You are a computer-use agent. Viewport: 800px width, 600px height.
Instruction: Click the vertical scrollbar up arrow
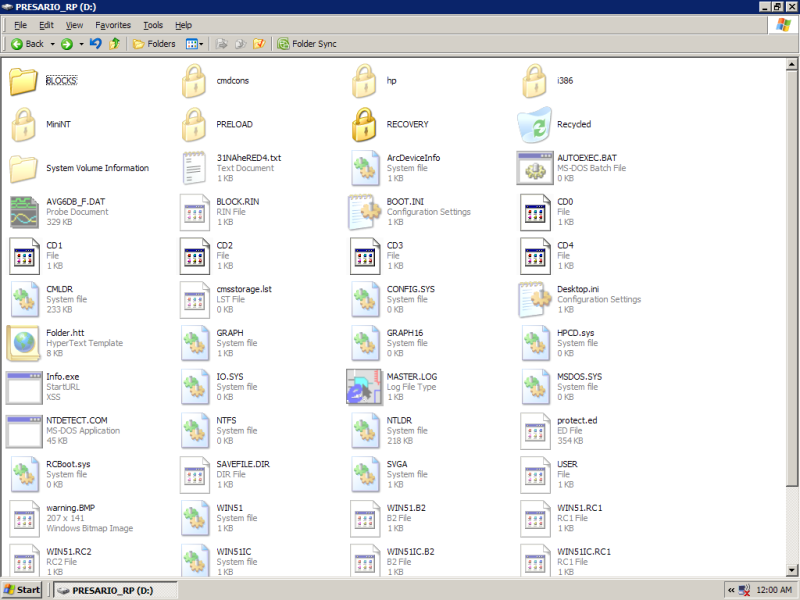[791, 64]
